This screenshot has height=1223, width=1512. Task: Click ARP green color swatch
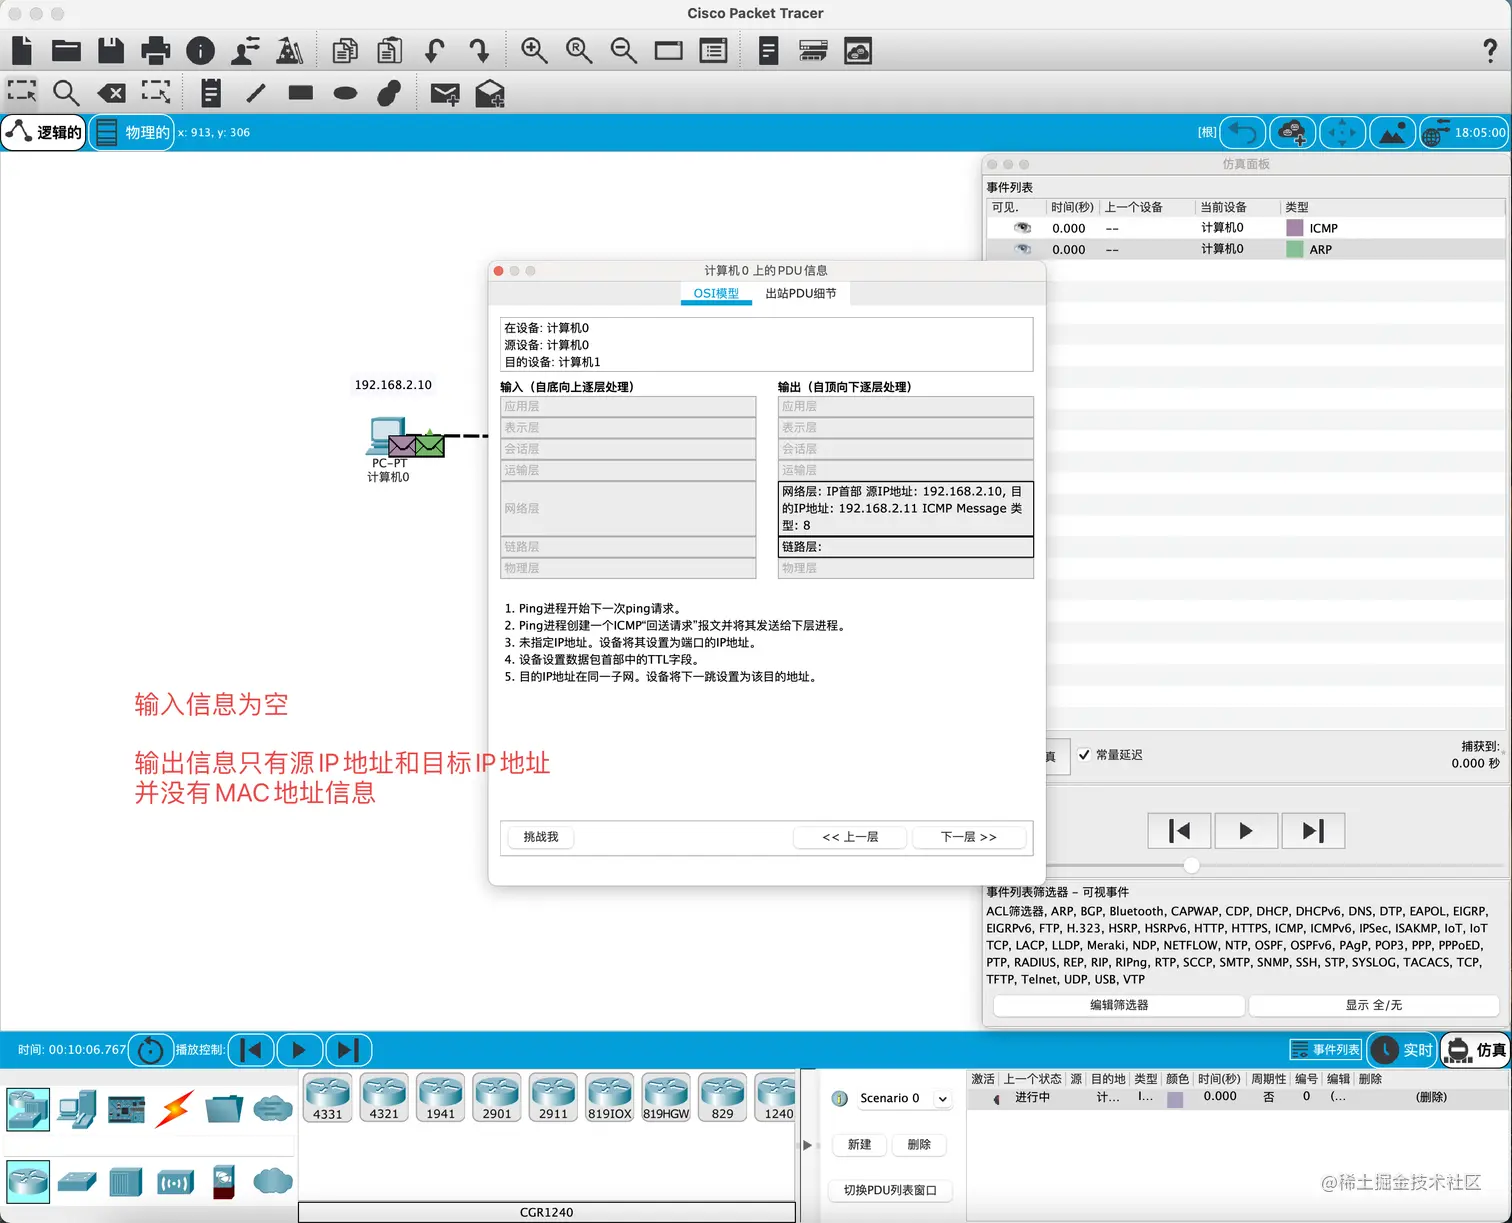[x=1295, y=249]
